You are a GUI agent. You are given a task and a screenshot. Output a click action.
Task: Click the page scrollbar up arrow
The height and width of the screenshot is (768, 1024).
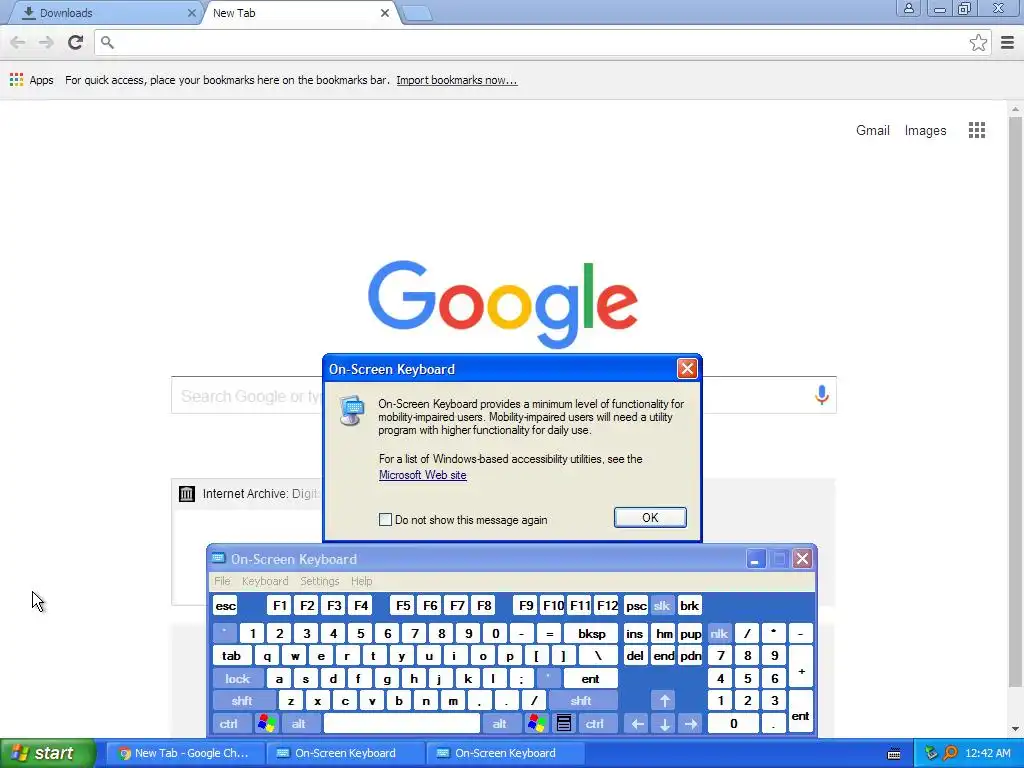pyautogui.click(x=1016, y=109)
